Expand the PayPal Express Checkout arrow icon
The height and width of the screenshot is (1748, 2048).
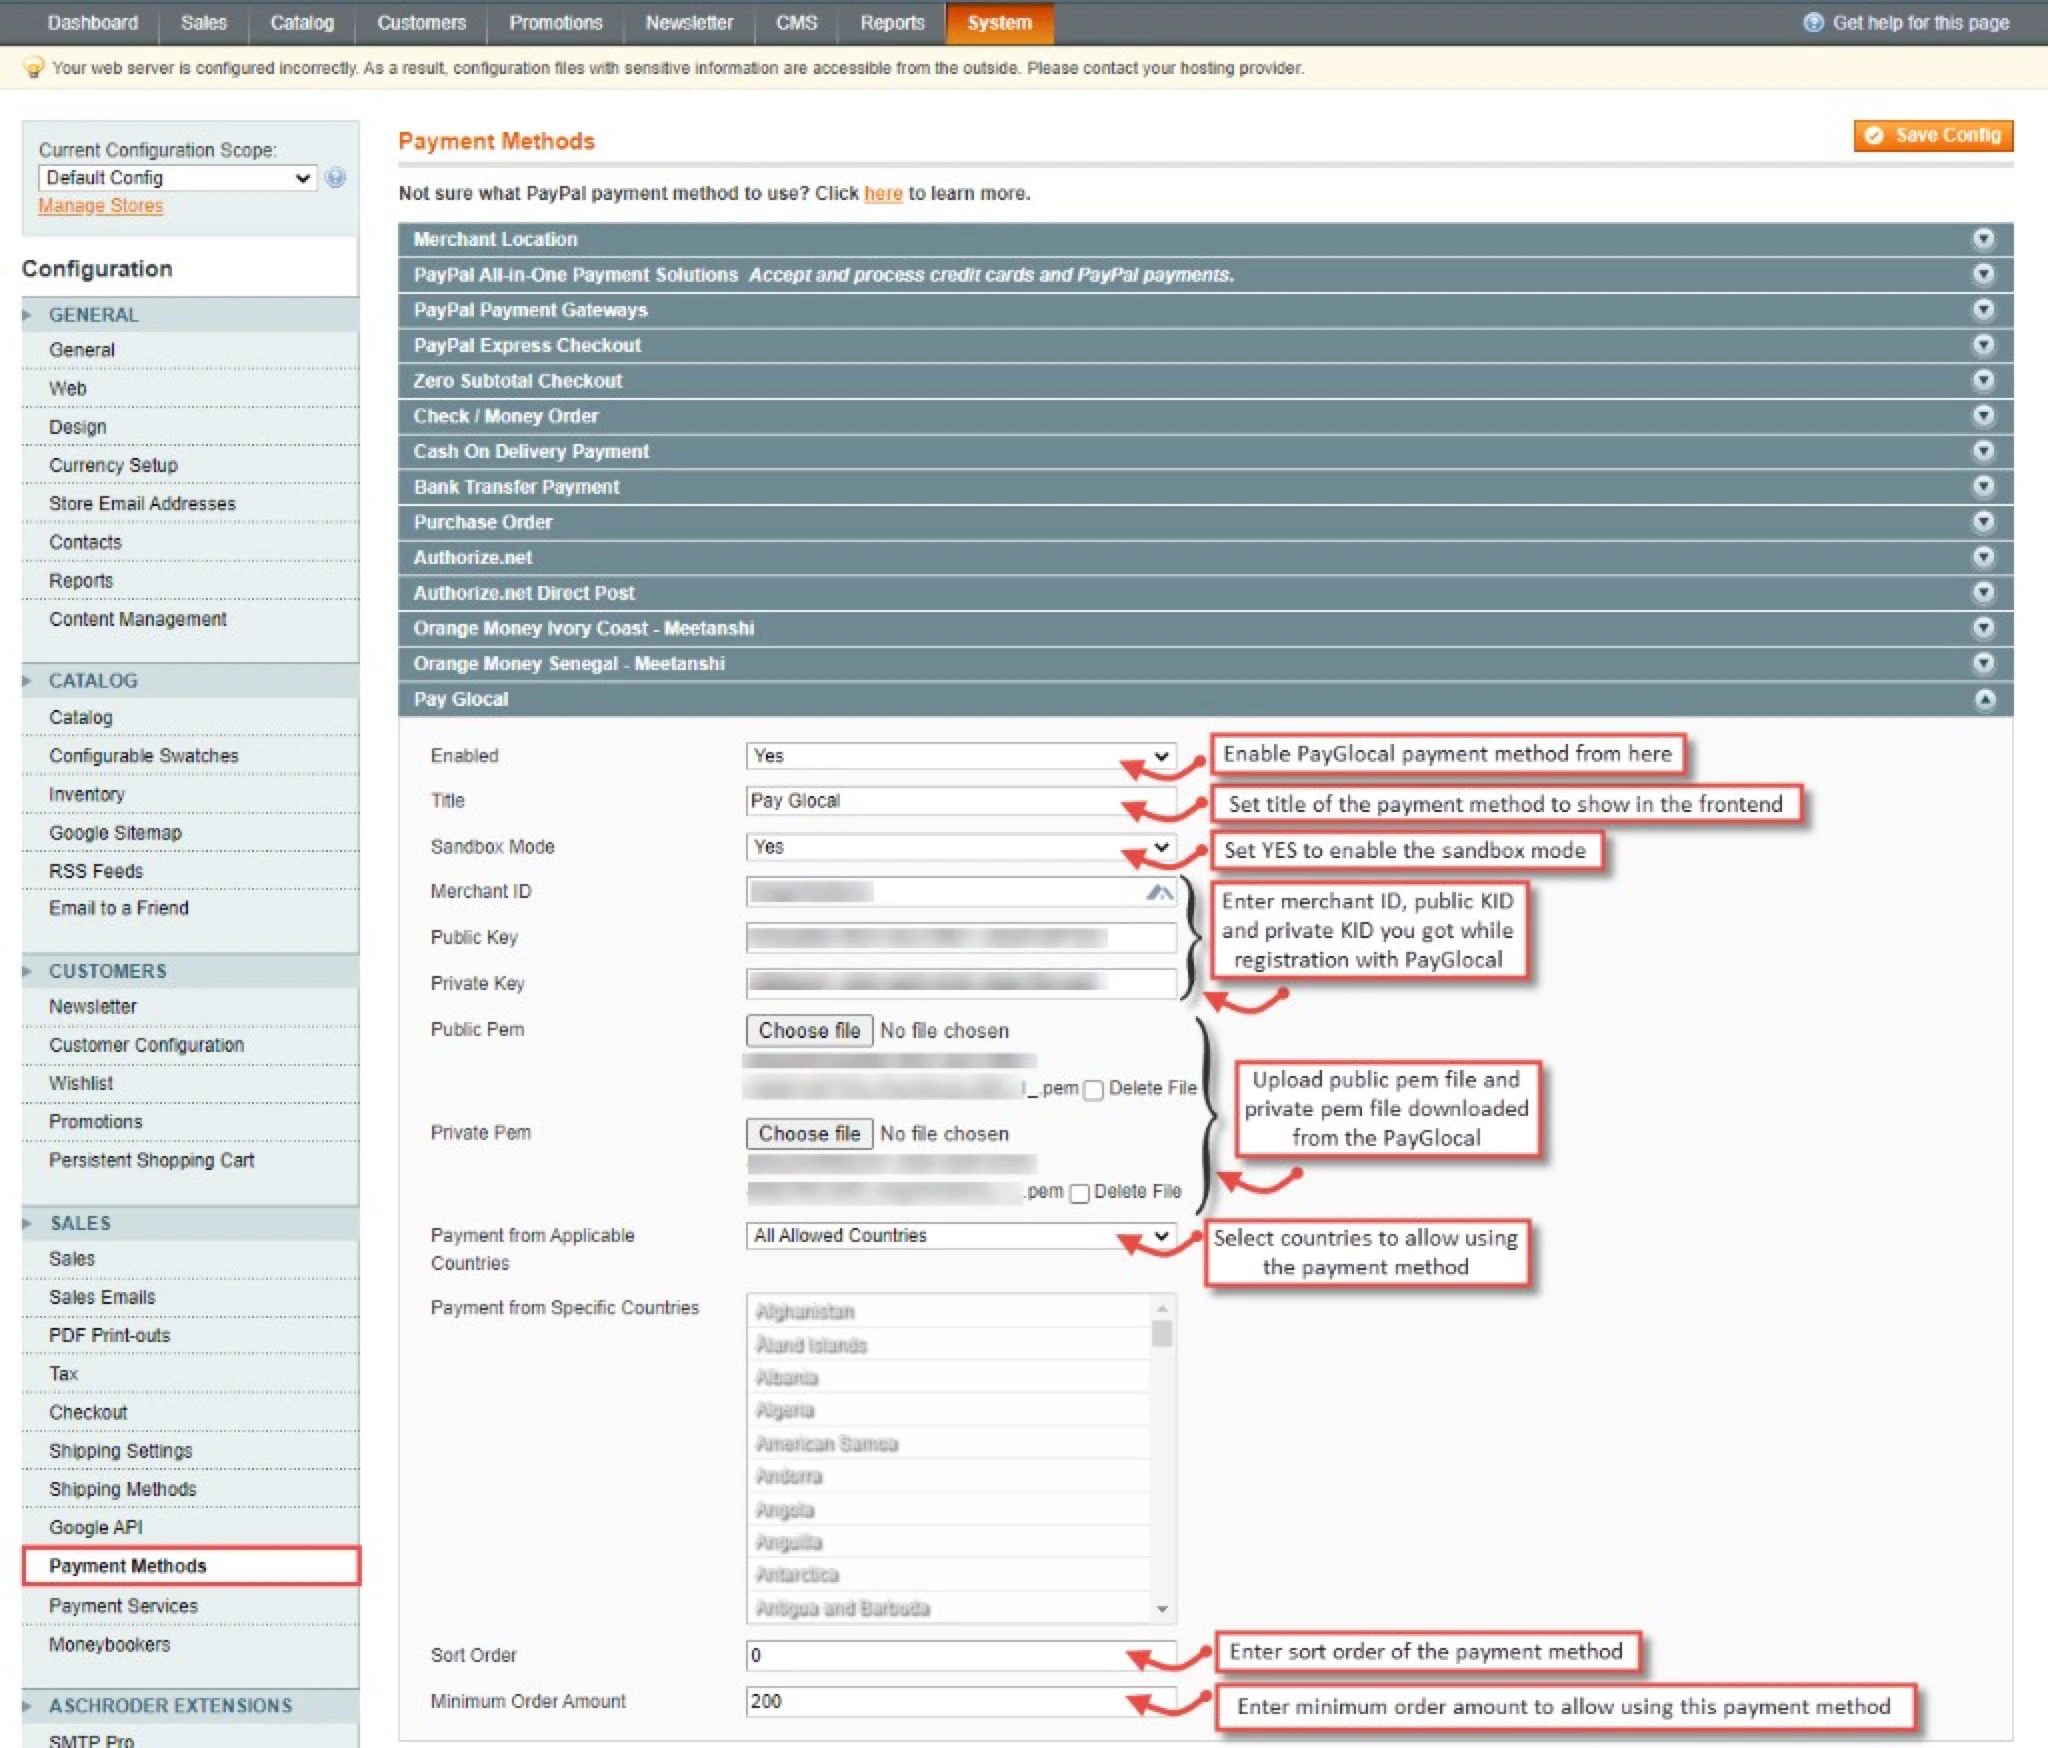1983,345
